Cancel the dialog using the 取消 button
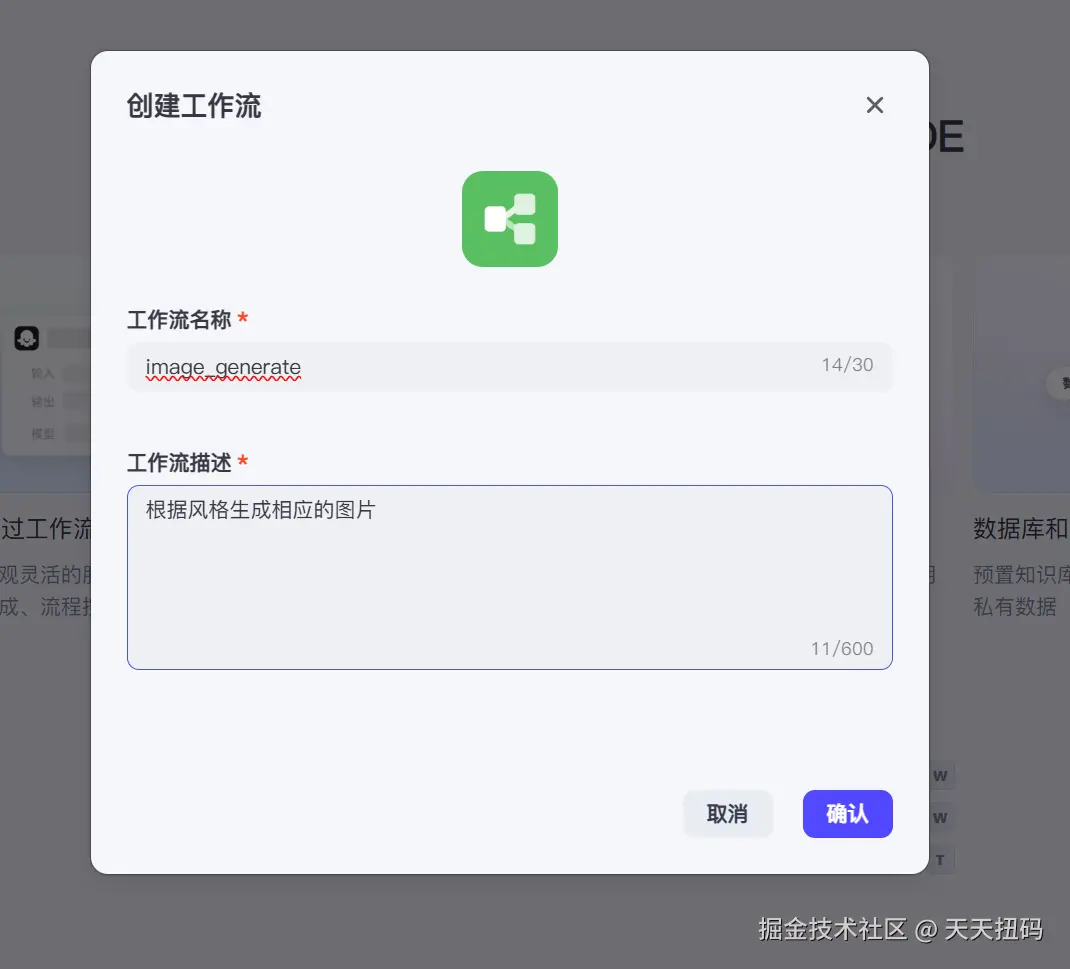 728,814
